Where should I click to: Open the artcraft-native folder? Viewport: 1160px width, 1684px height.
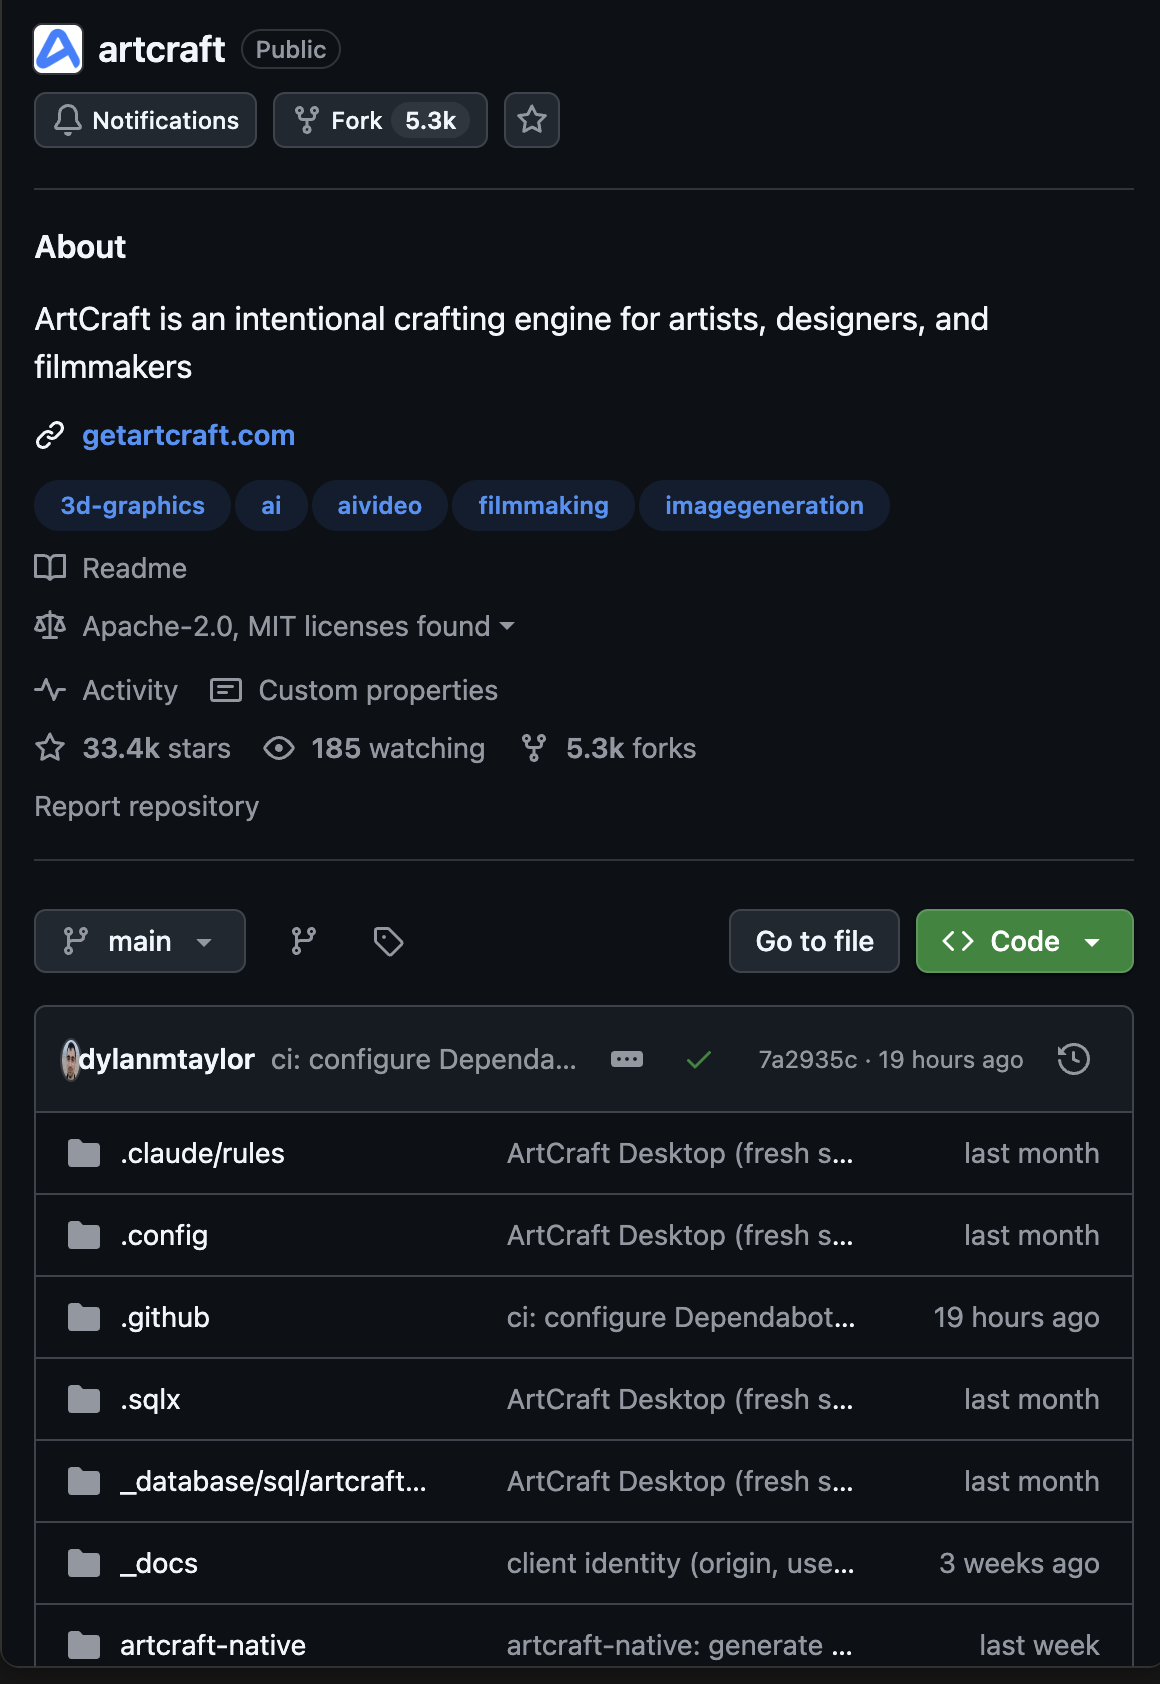(213, 1645)
